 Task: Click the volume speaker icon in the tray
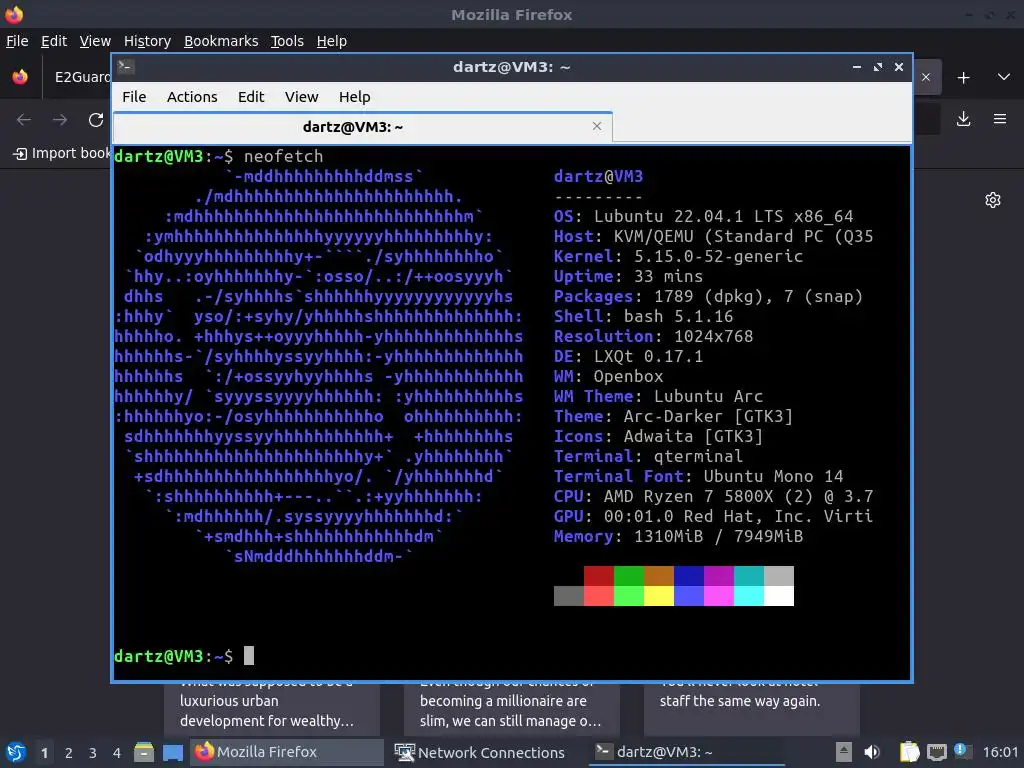[872, 752]
